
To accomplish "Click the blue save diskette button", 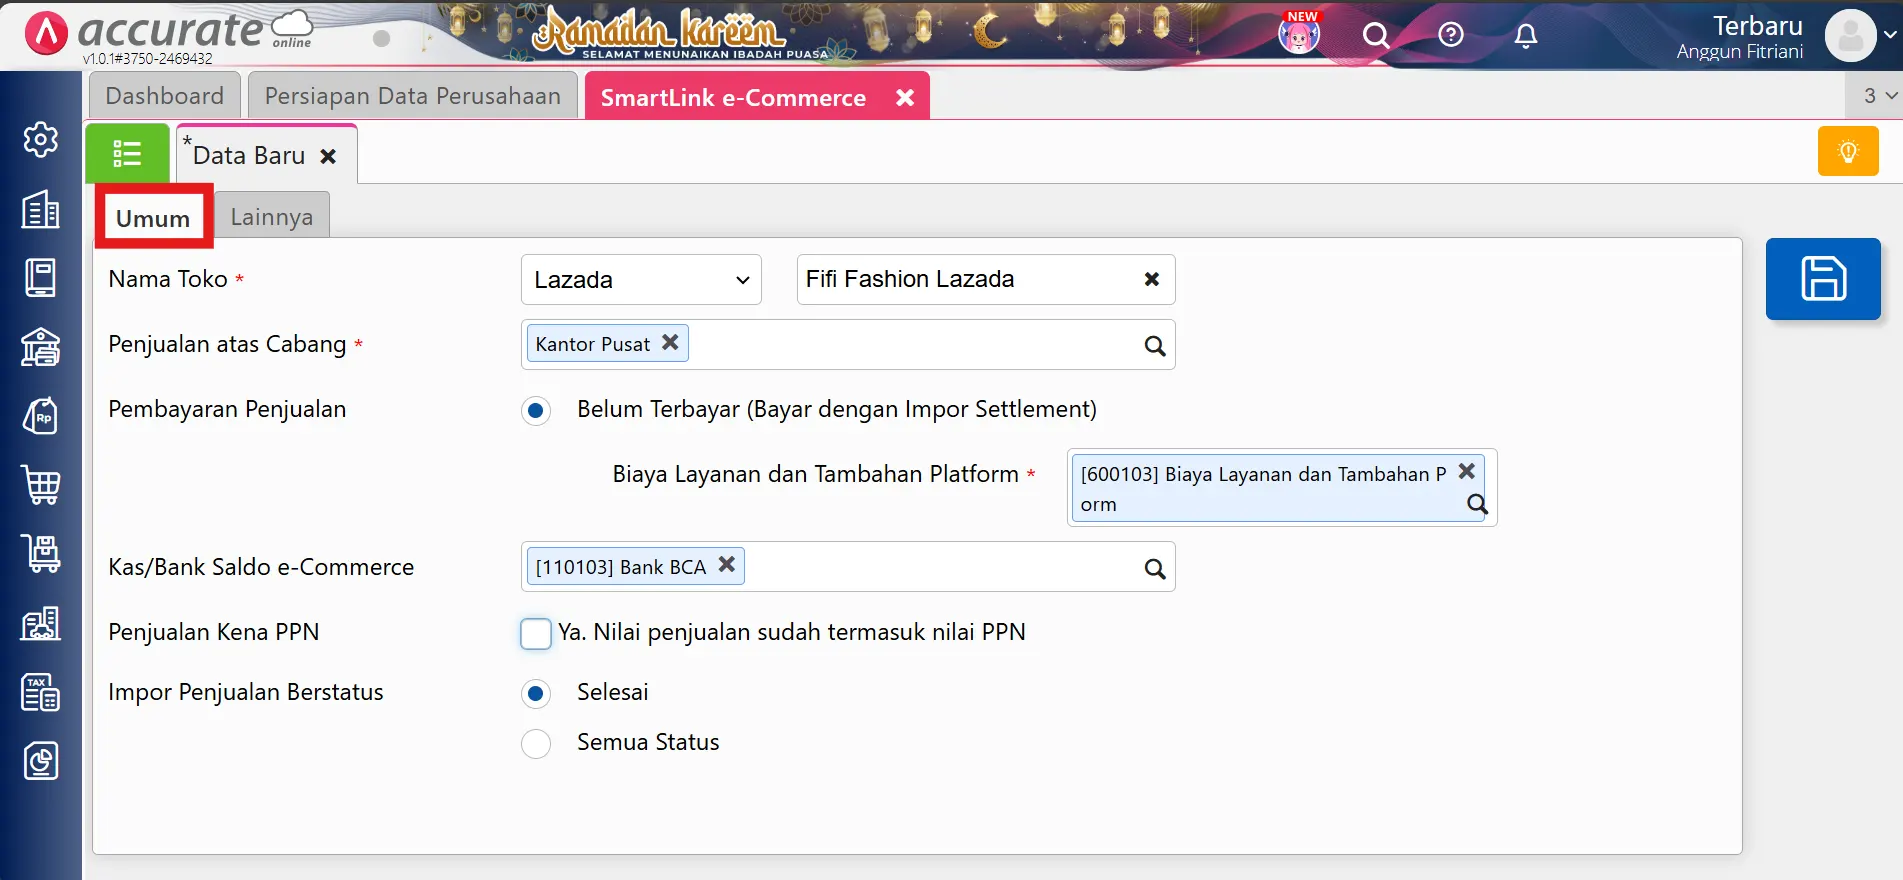I will [1823, 279].
